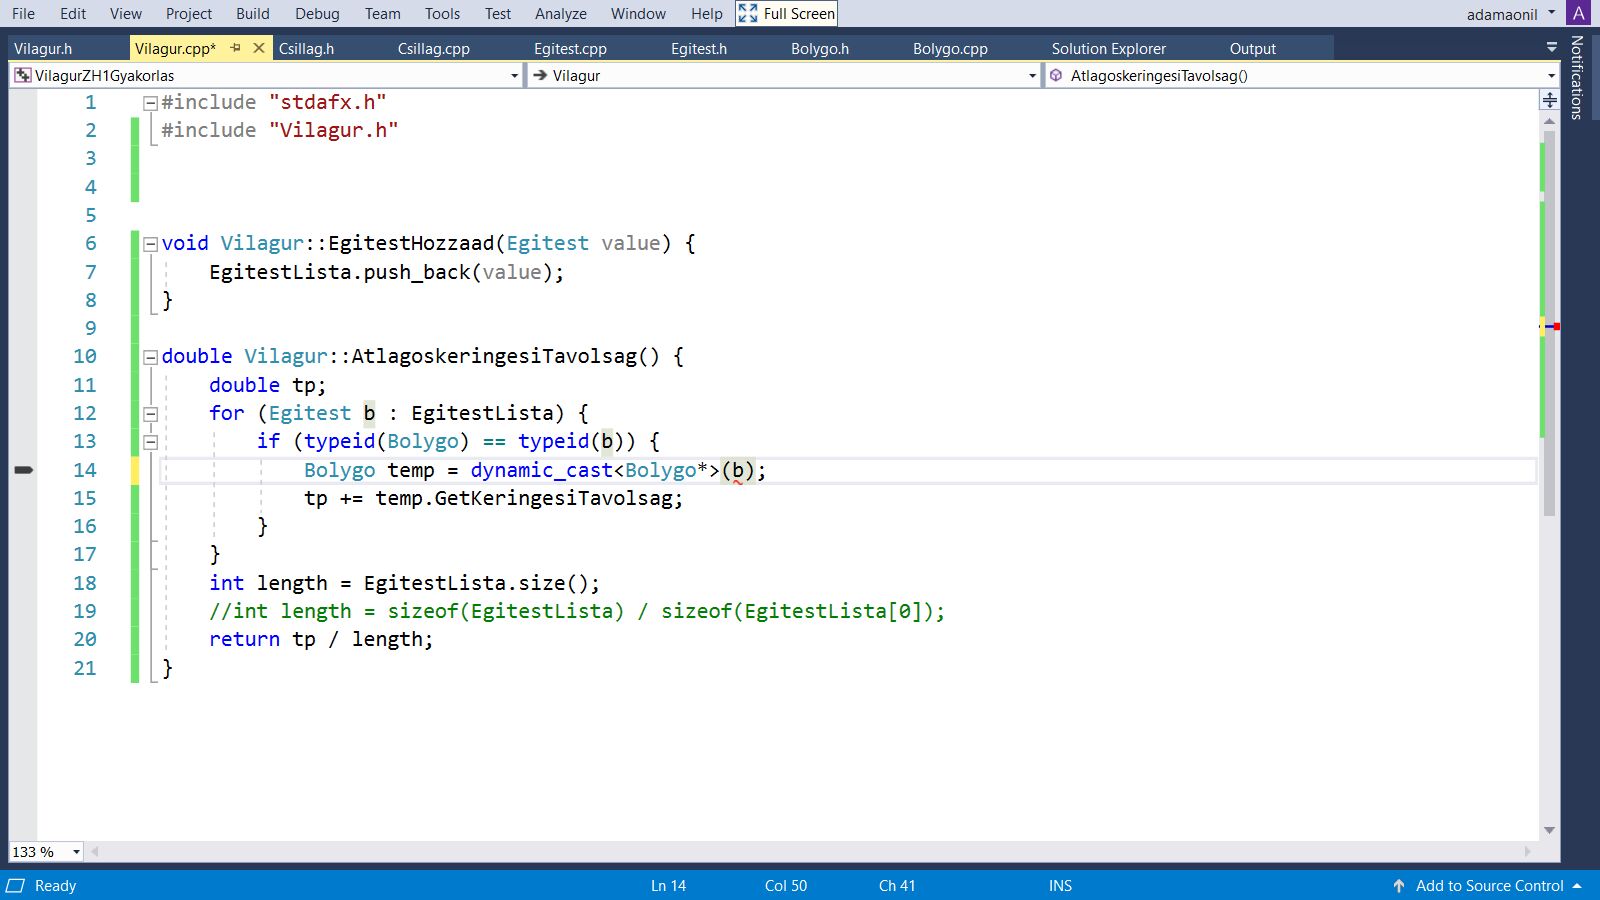Collapse the EgitestHozzaad function on line 6
1600x900 pixels.
pos(150,243)
